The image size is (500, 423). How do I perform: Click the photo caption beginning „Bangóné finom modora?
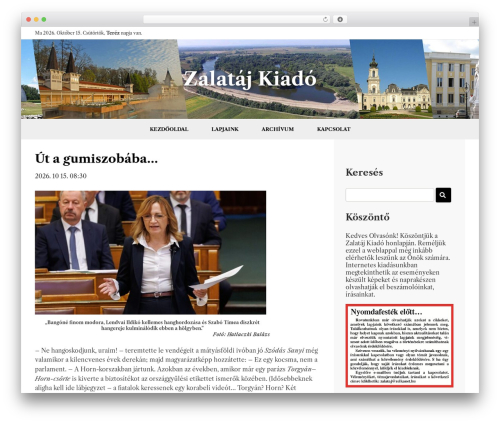(x=152, y=325)
